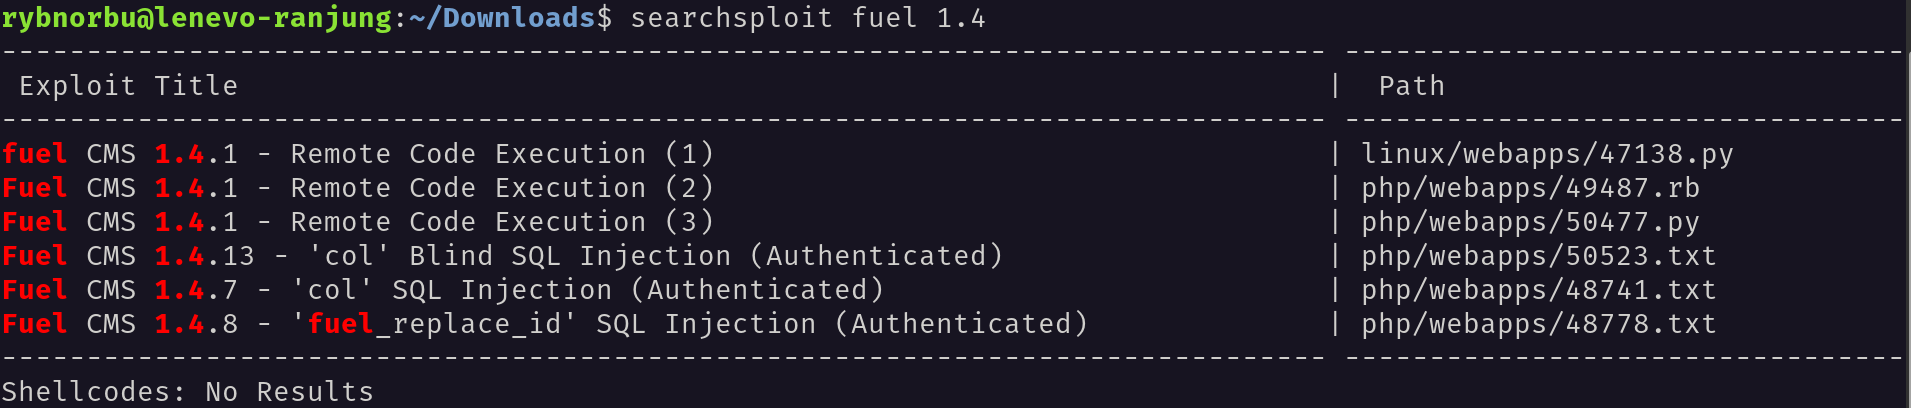This screenshot has height=408, width=1911.
Task: Click the path php/webapps/48778.txt
Action: (x=1539, y=324)
